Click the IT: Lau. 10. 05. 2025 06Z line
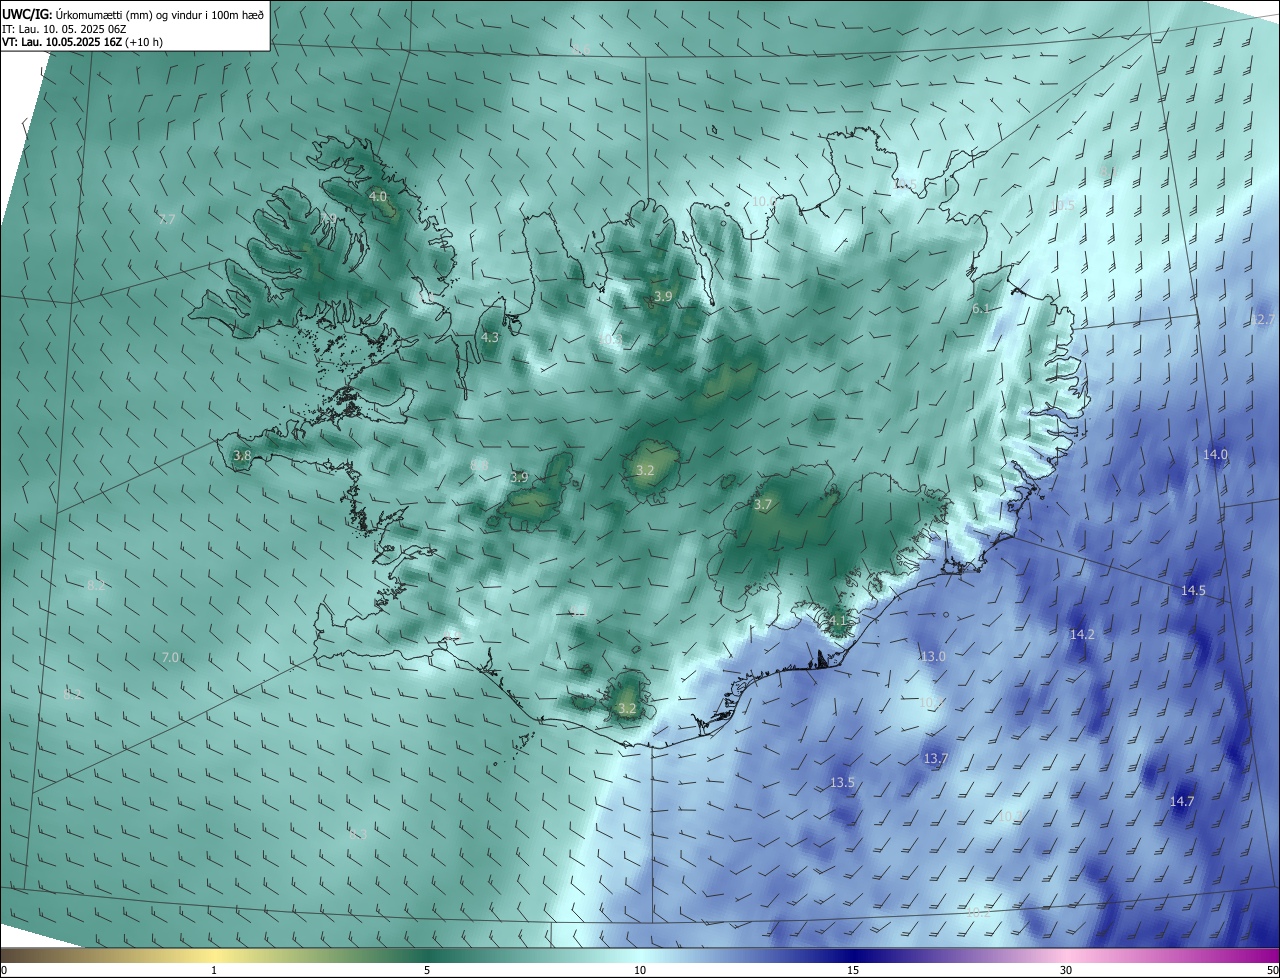This screenshot has height=978, width=1280. tap(64, 30)
